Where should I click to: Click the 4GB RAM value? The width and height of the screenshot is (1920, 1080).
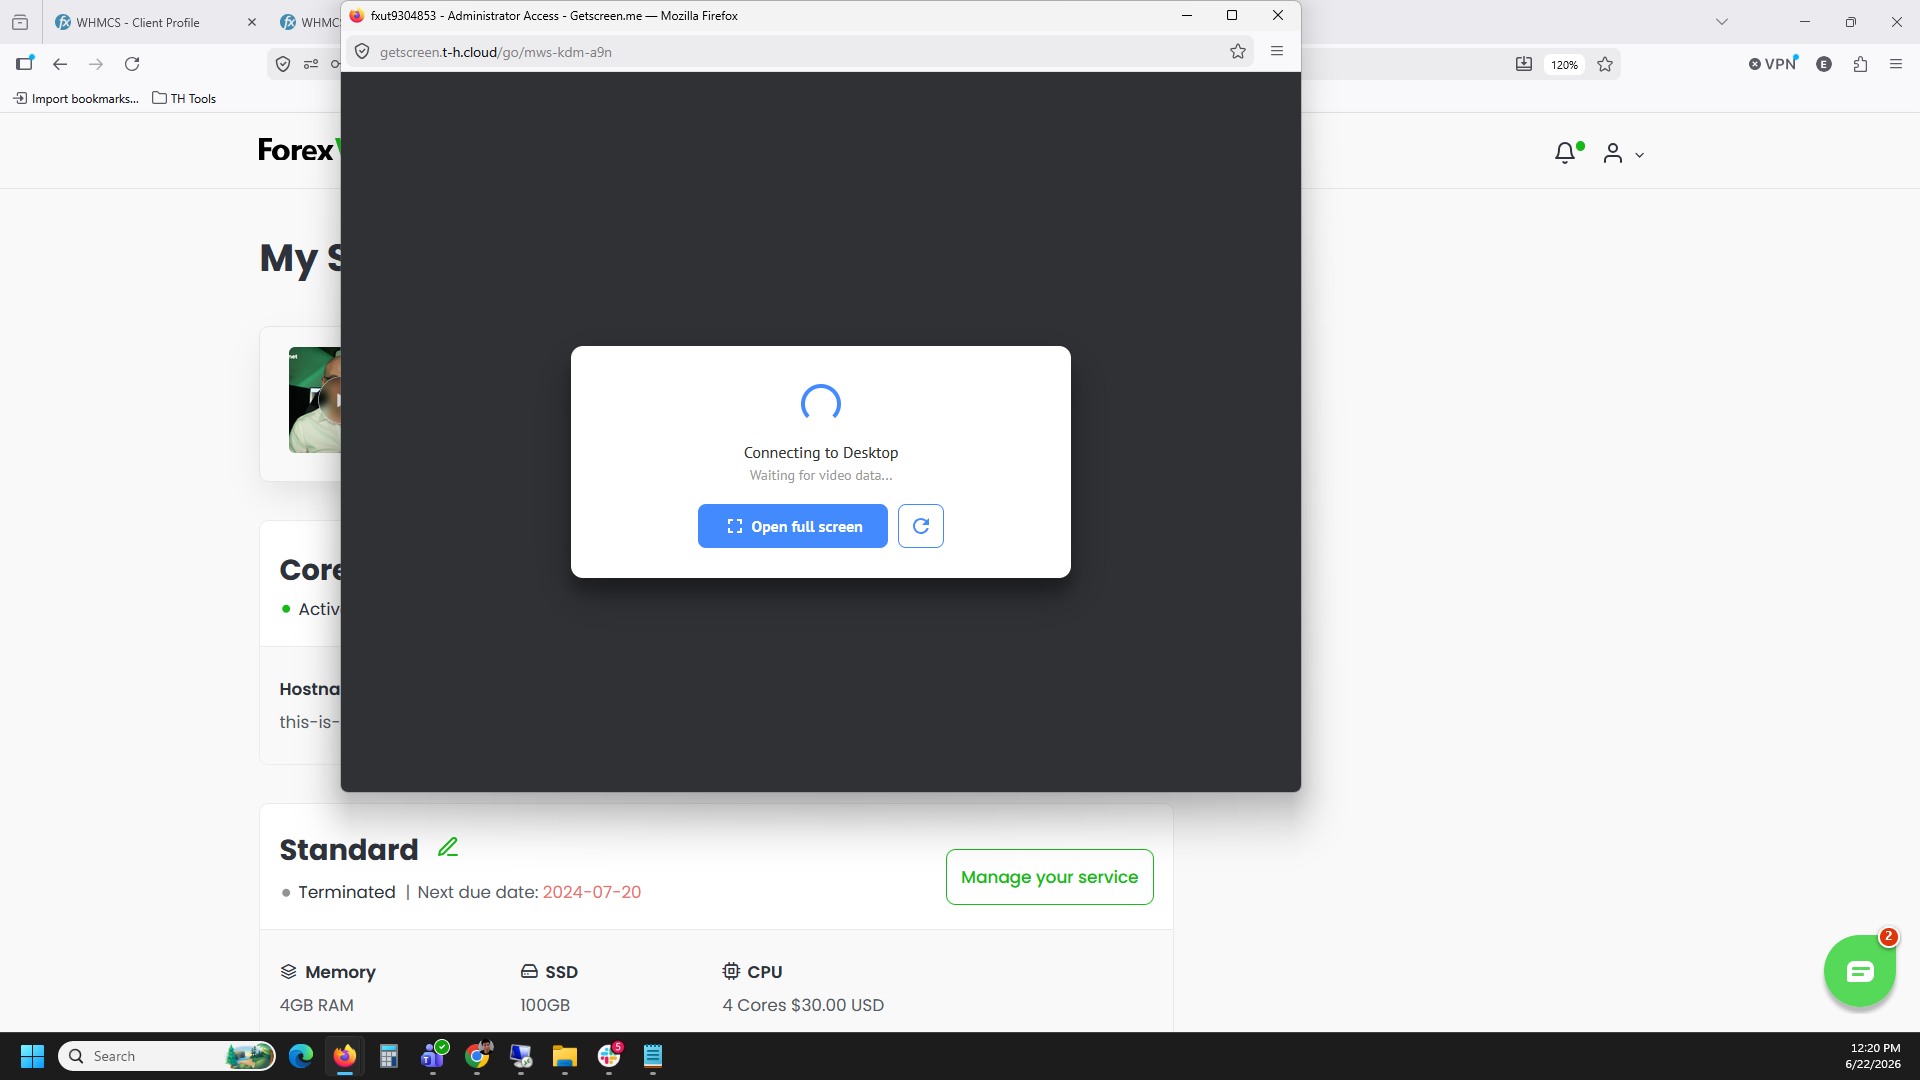316,1005
